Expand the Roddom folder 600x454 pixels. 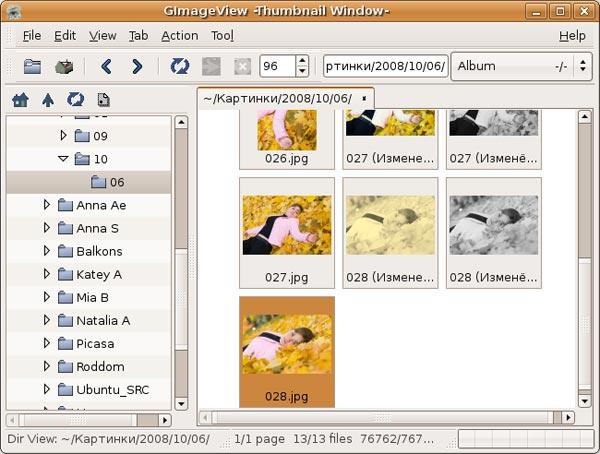pos(47,366)
